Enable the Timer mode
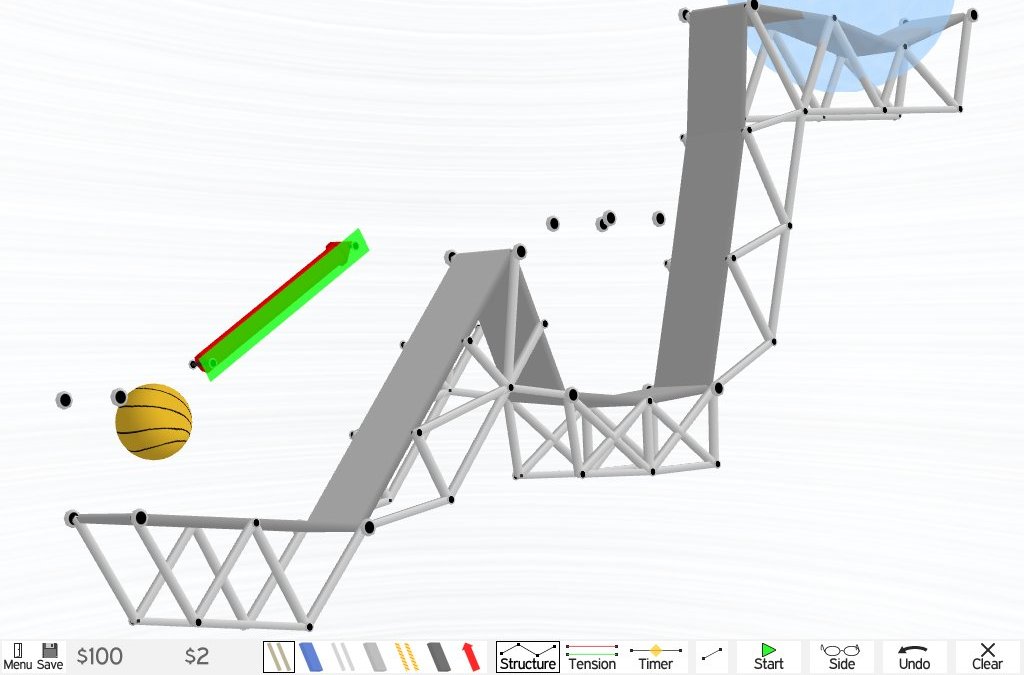The image size is (1024, 675). pyautogui.click(x=656, y=657)
